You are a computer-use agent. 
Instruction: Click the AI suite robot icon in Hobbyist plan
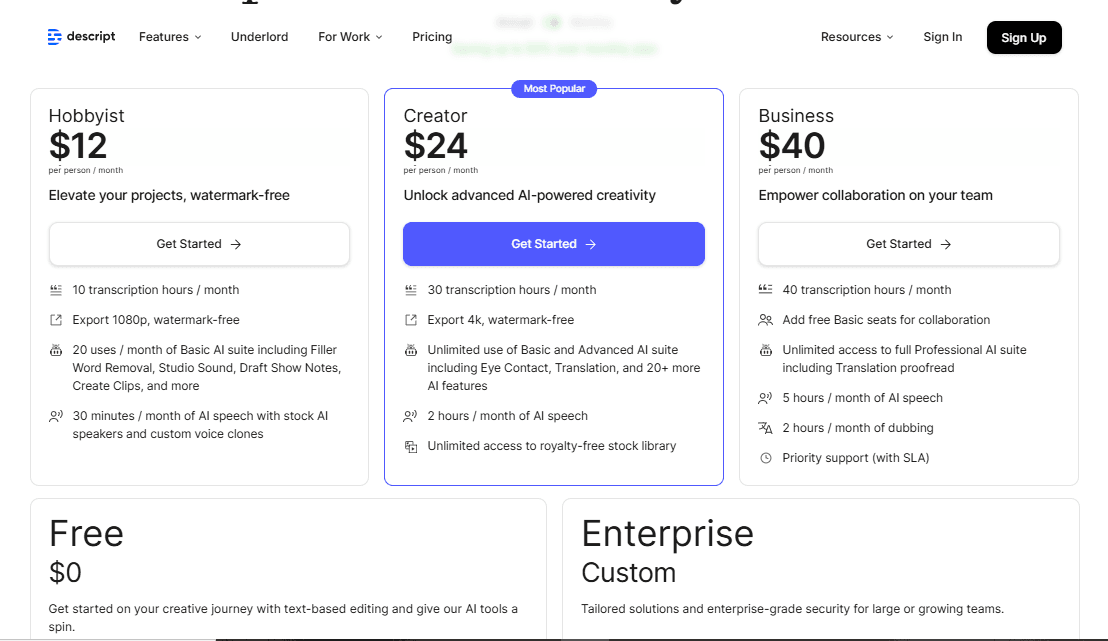point(57,350)
